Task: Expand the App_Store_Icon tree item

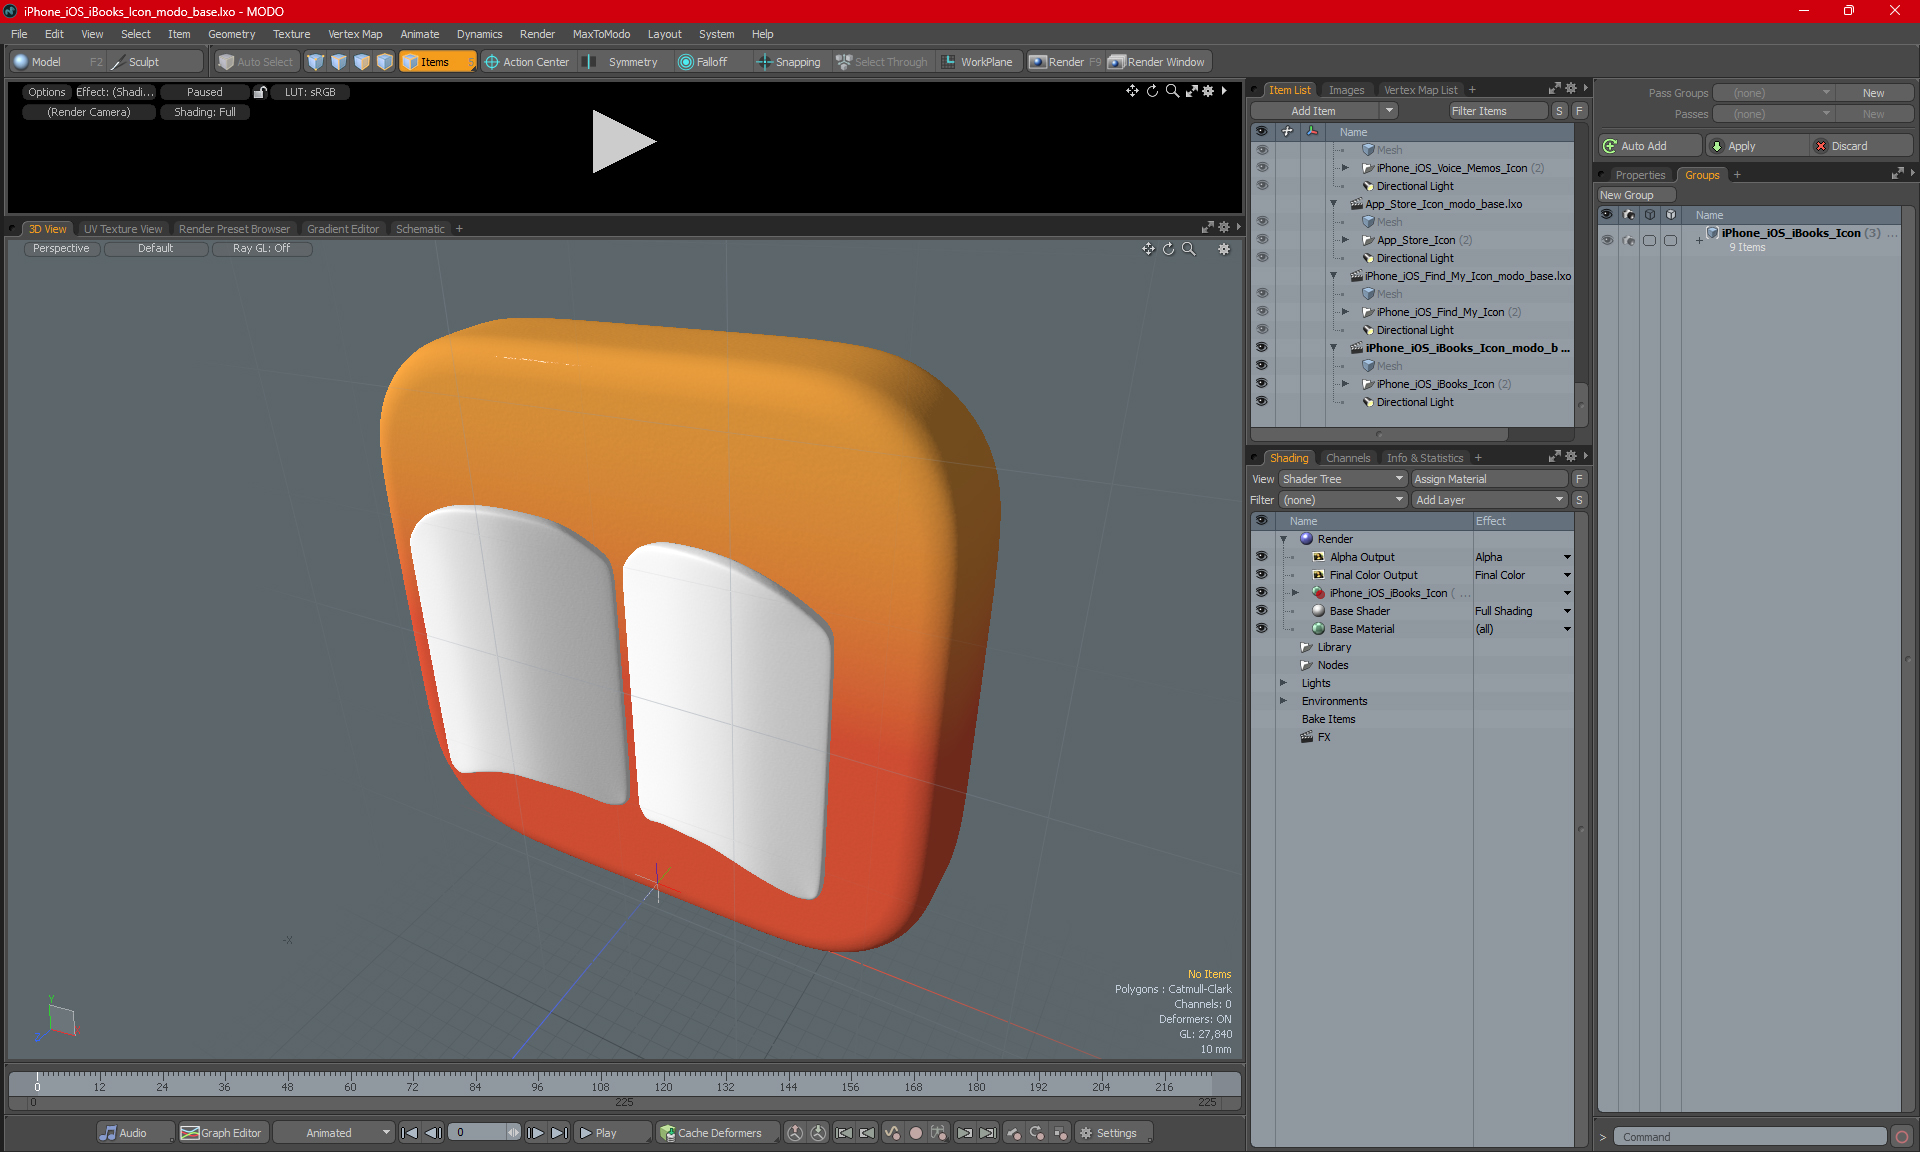Action: (1345, 240)
